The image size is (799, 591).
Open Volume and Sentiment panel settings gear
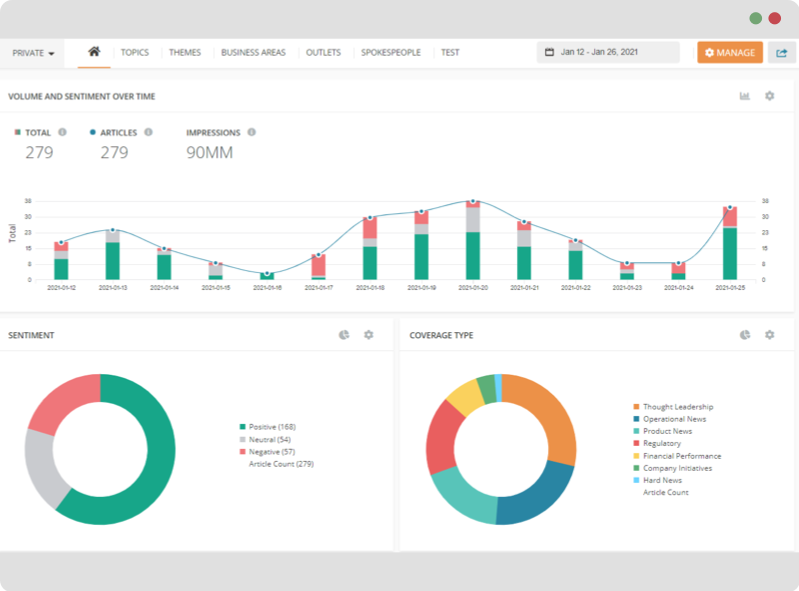769,96
